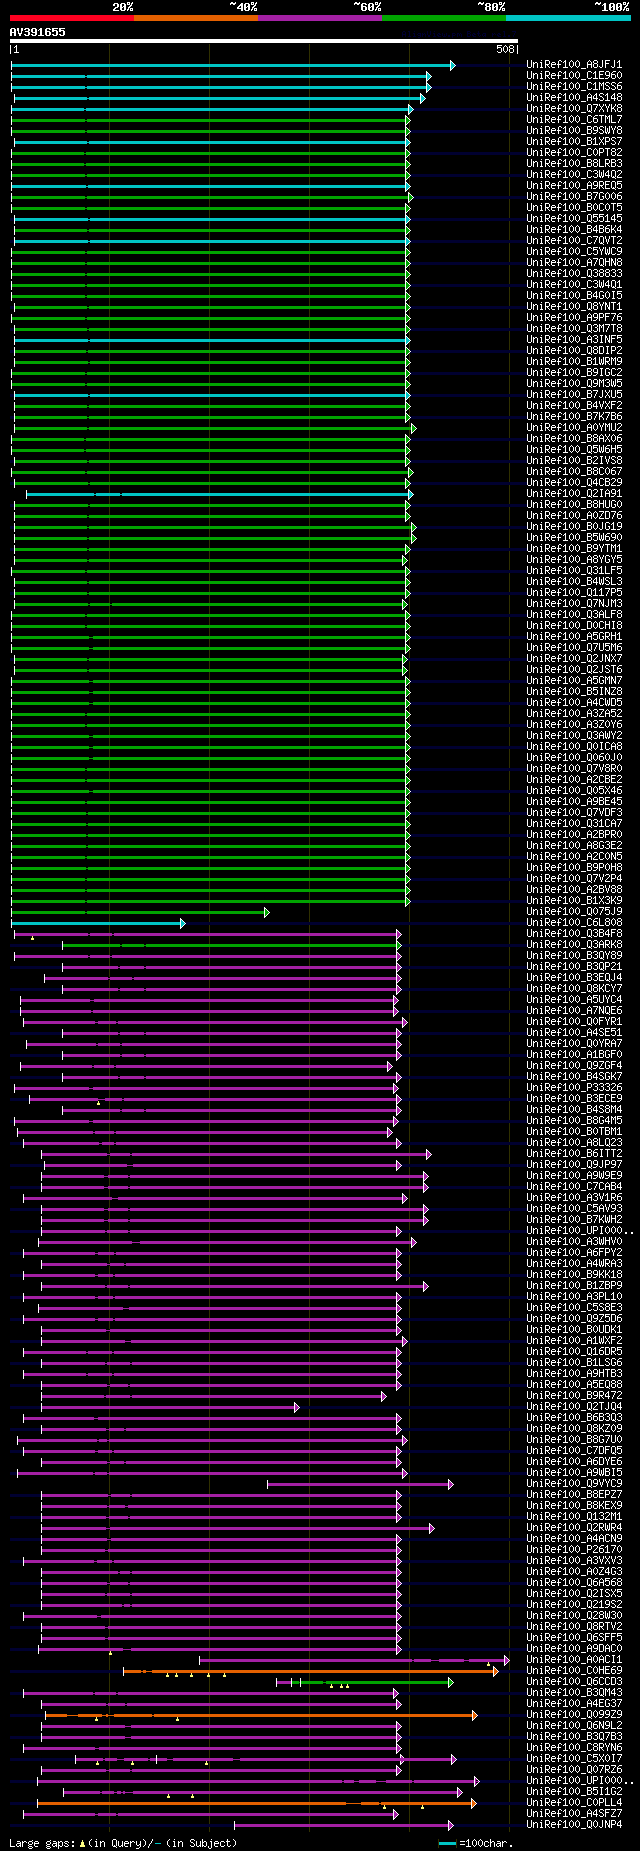The height and width of the screenshot is (1851, 640).
Task: Click label UniRef100_A0YMU2
Action: (x=574, y=428)
